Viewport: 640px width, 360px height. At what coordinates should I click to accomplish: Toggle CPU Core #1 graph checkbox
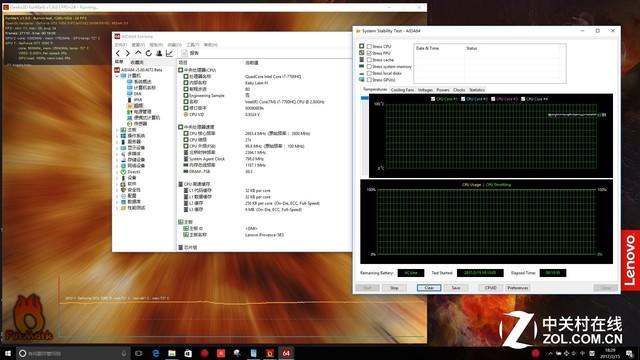click(x=433, y=99)
